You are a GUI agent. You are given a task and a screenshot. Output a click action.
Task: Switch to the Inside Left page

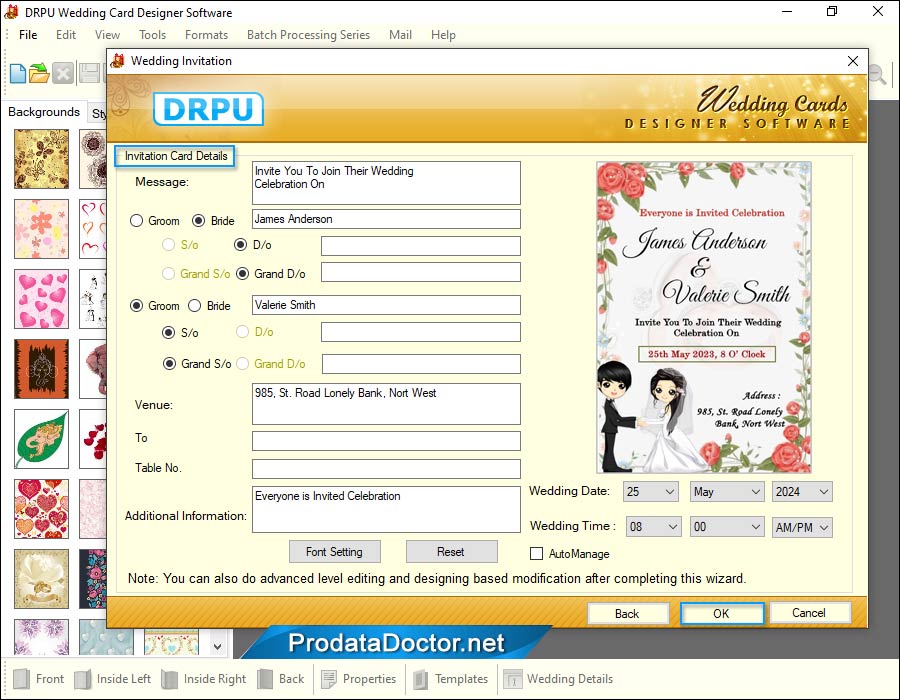tap(112, 679)
